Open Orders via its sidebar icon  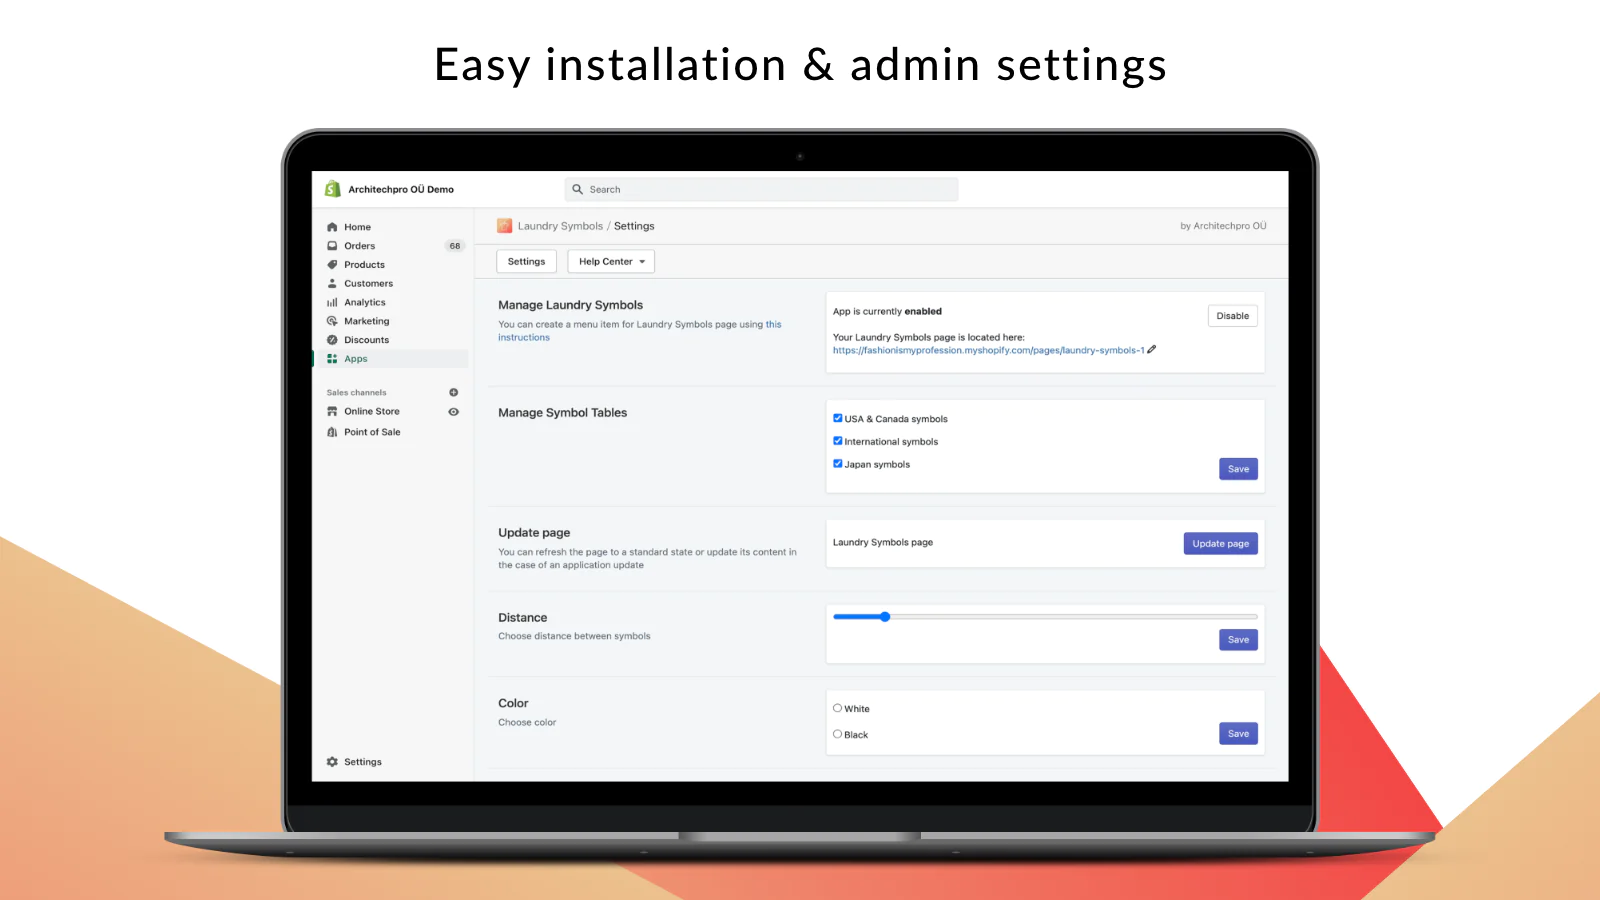(x=332, y=246)
